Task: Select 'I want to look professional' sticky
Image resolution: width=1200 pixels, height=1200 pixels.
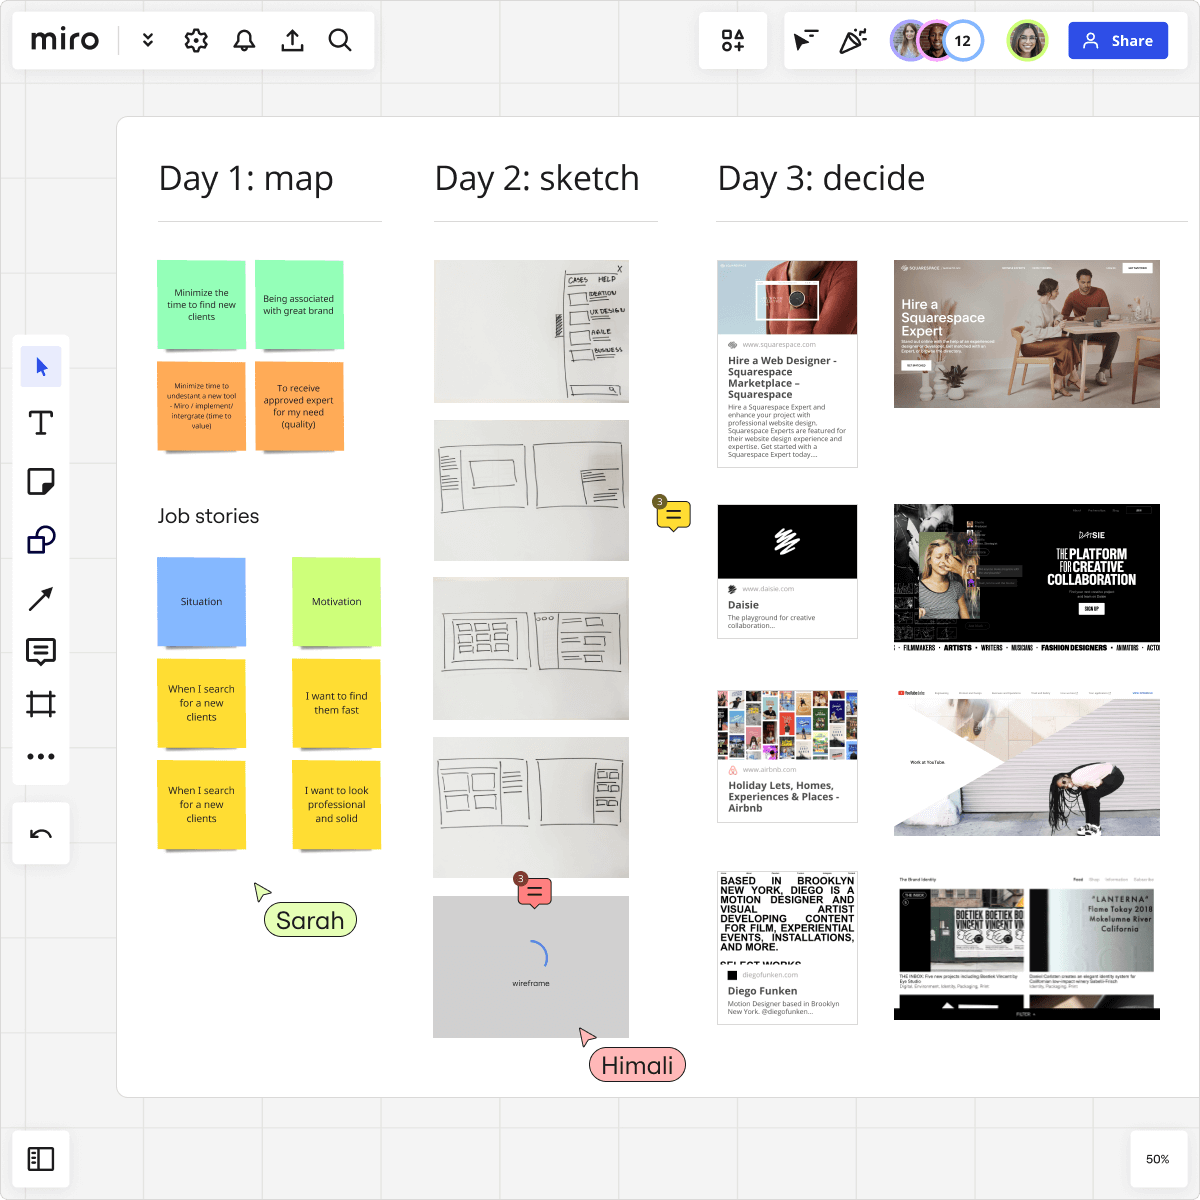Action: (336, 805)
